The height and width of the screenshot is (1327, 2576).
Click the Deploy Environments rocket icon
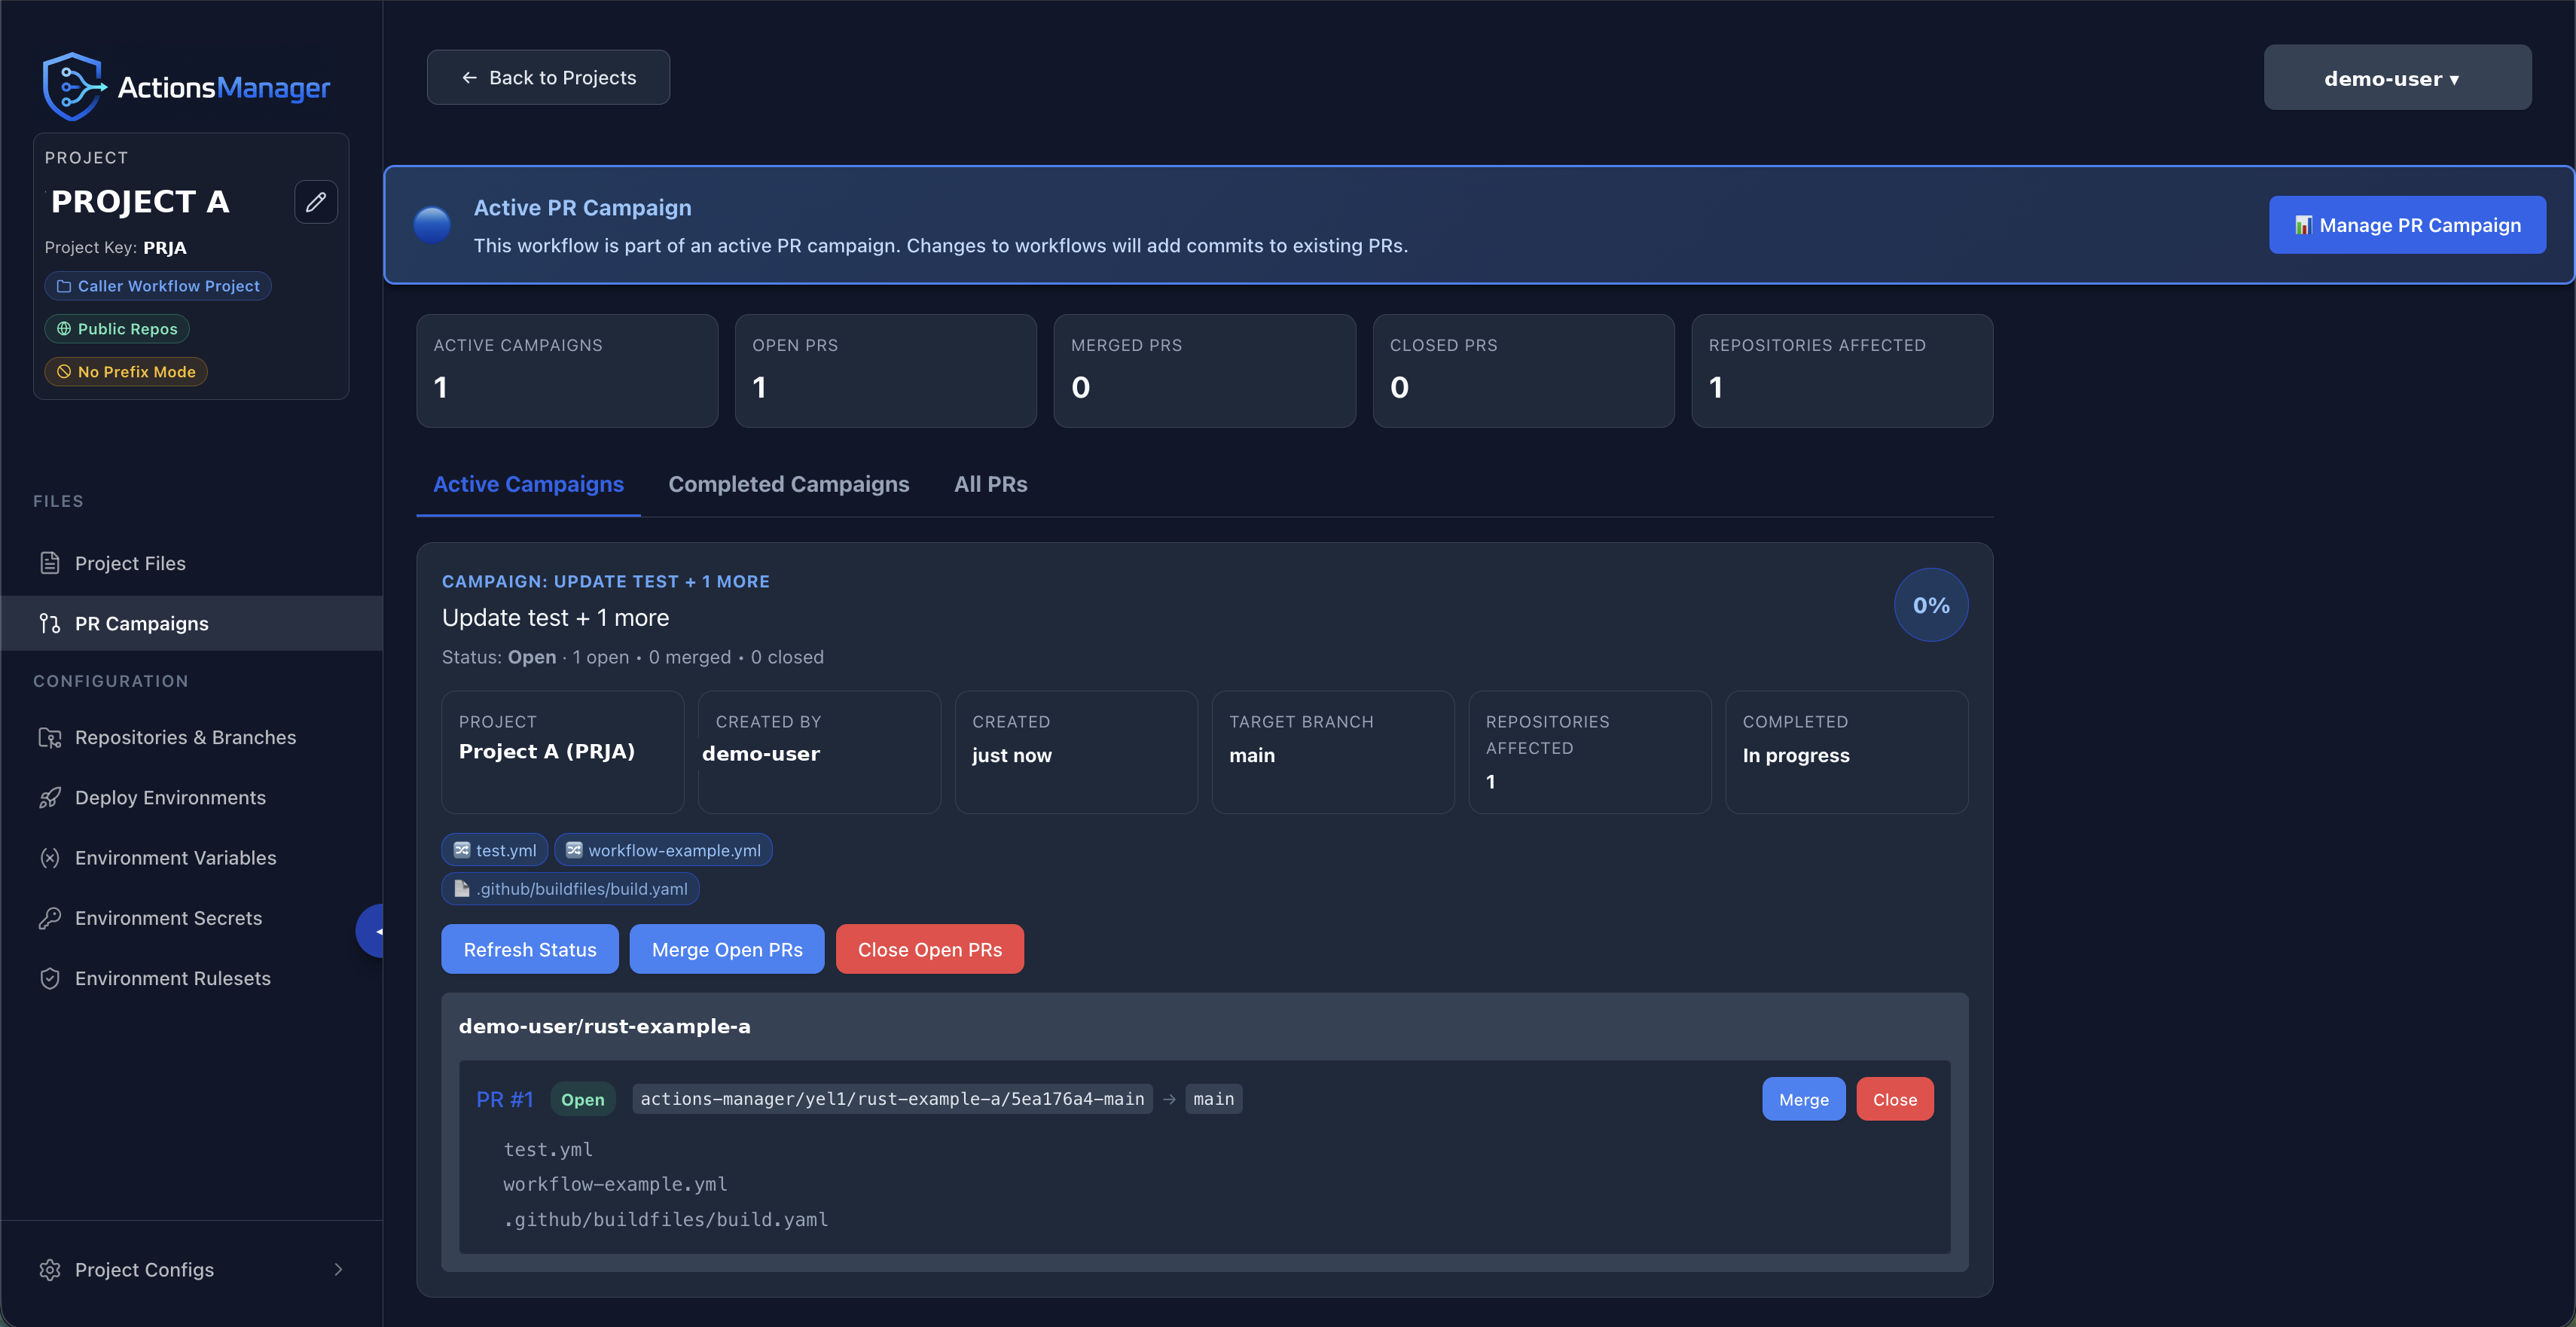click(50, 797)
